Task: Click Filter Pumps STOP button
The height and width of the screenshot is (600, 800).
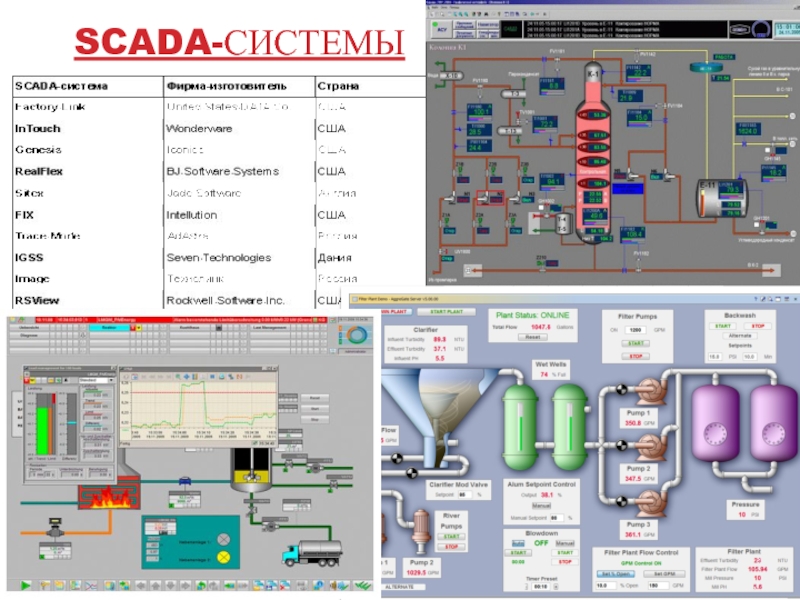Action: pyautogui.click(x=636, y=354)
